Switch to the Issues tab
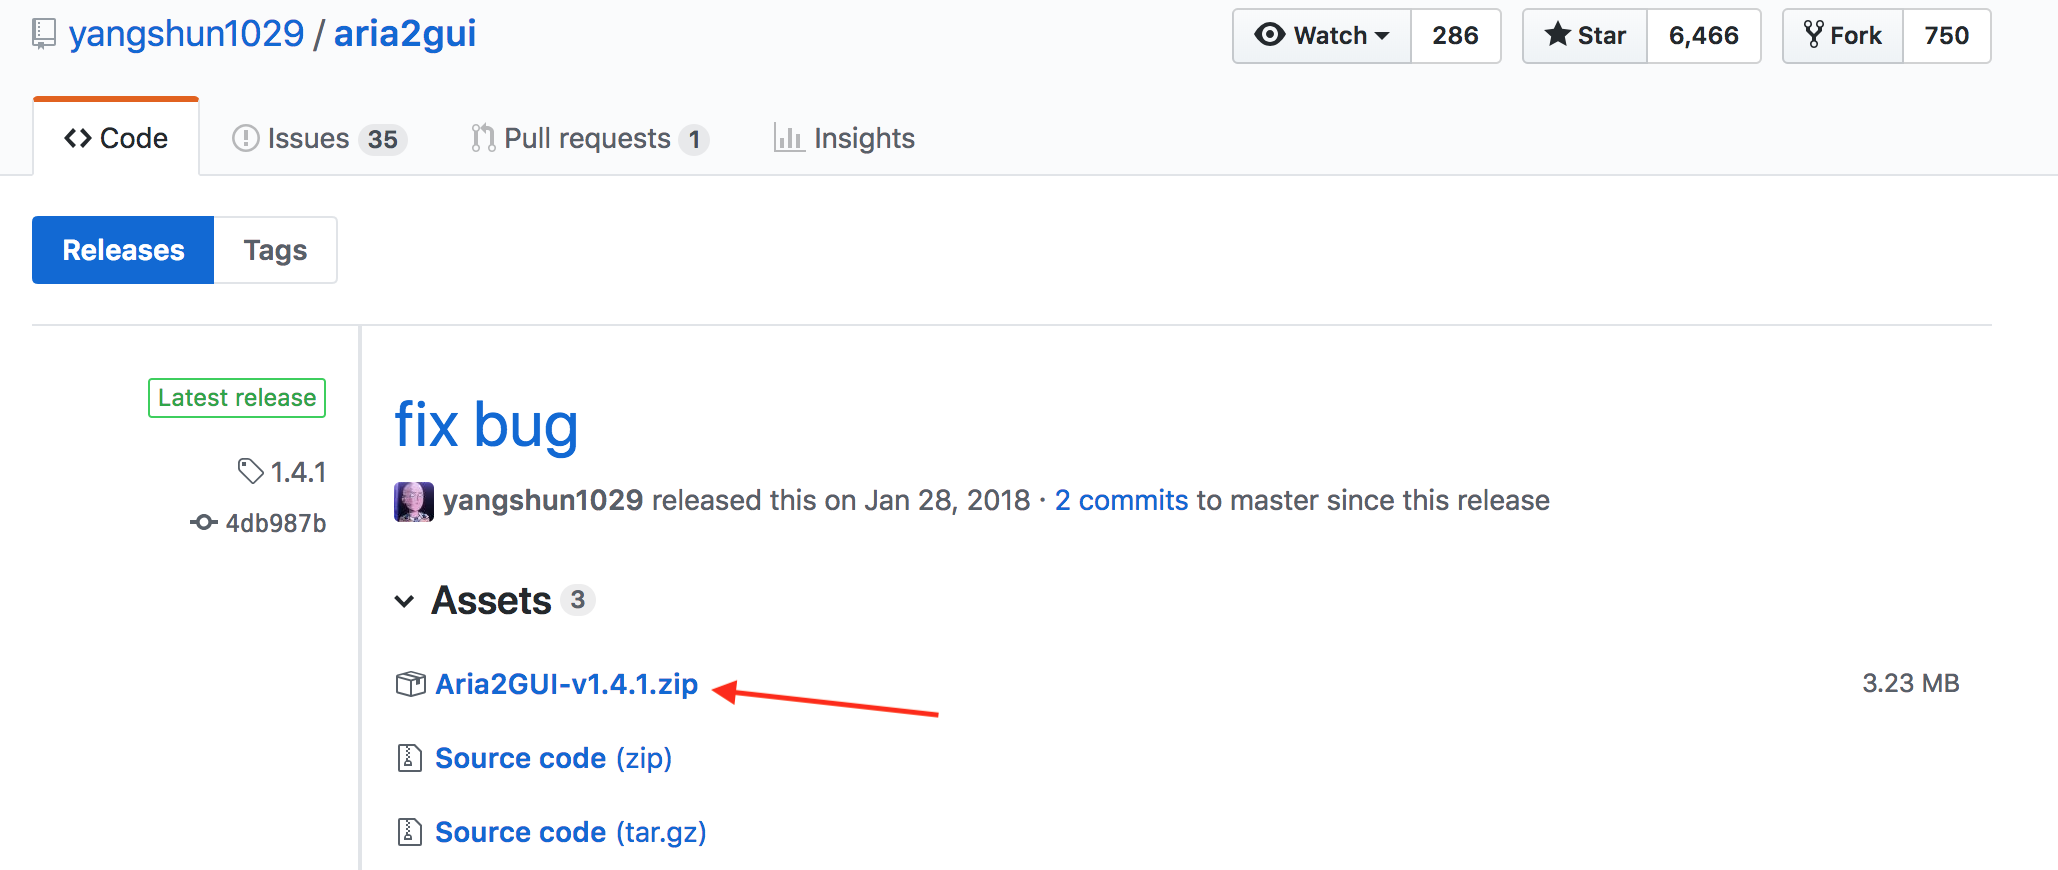This screenshot has height=870, width=2058. coord(319,138)
